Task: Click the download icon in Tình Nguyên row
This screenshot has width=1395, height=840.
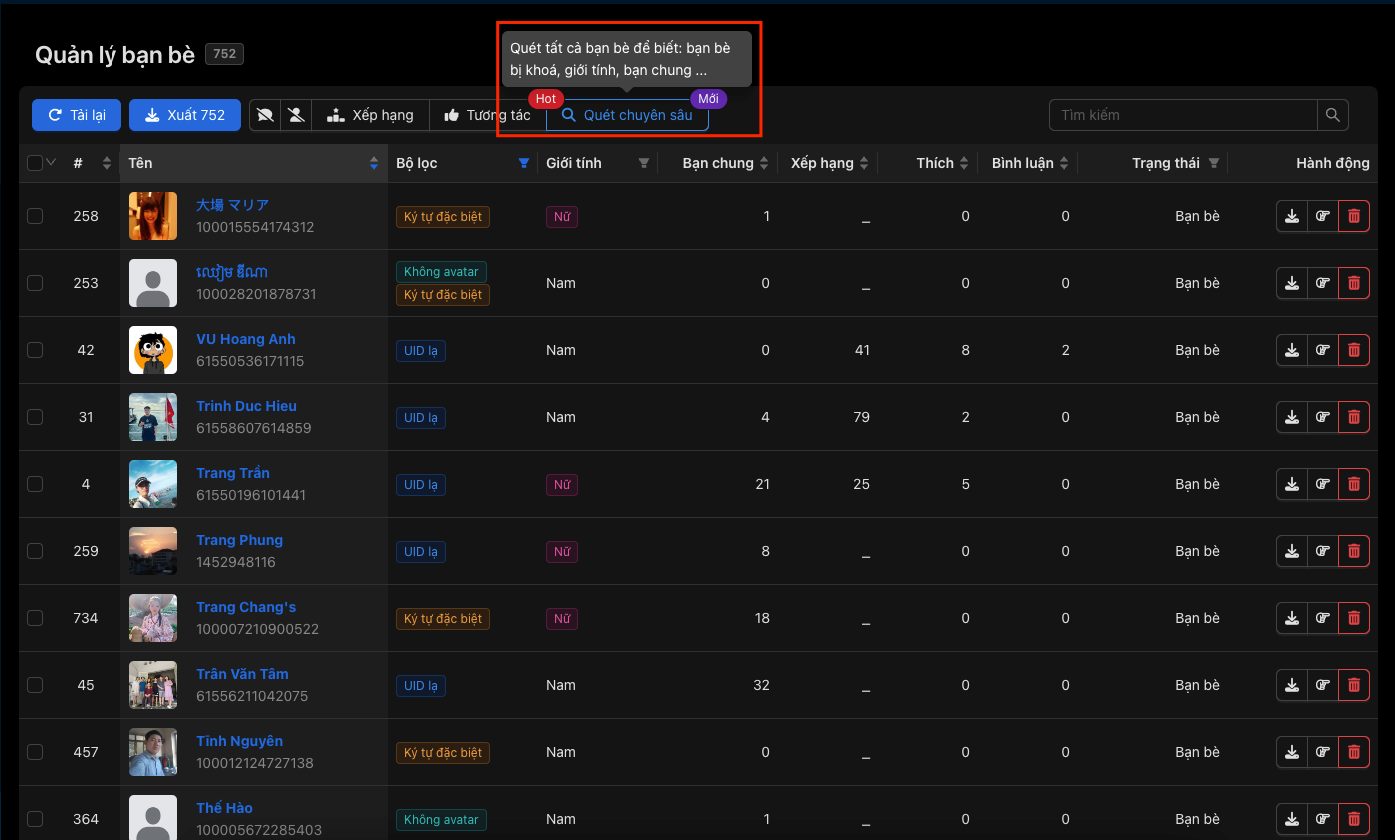Action: click(x=1292, y=752)
